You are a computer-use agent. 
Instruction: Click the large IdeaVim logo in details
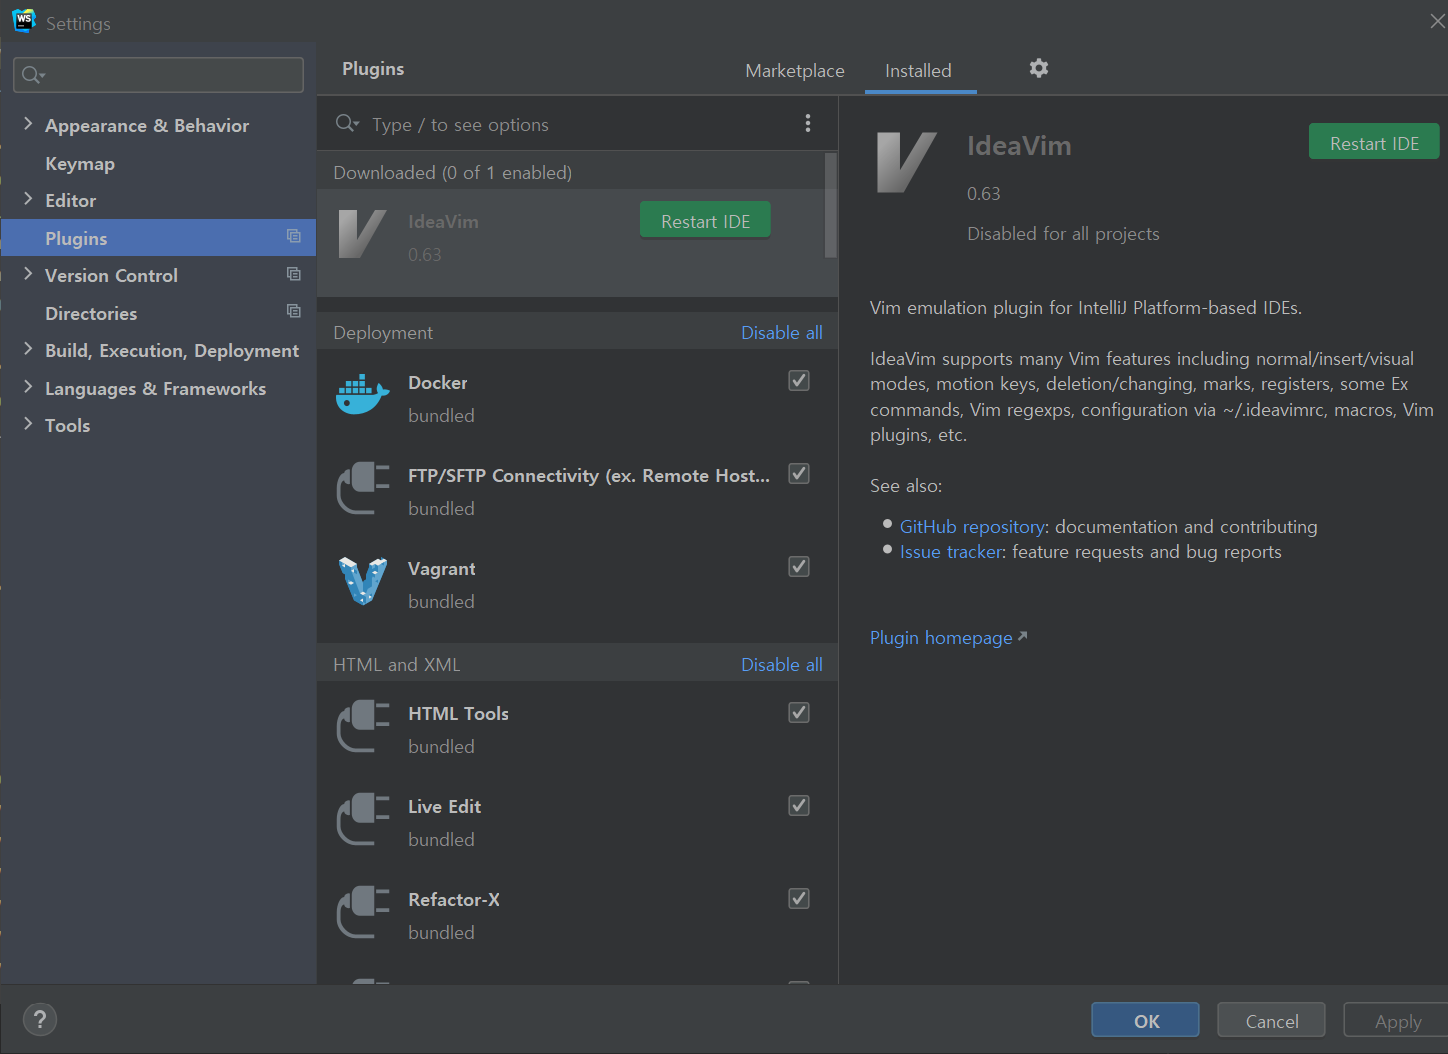[x=906, y=161]
